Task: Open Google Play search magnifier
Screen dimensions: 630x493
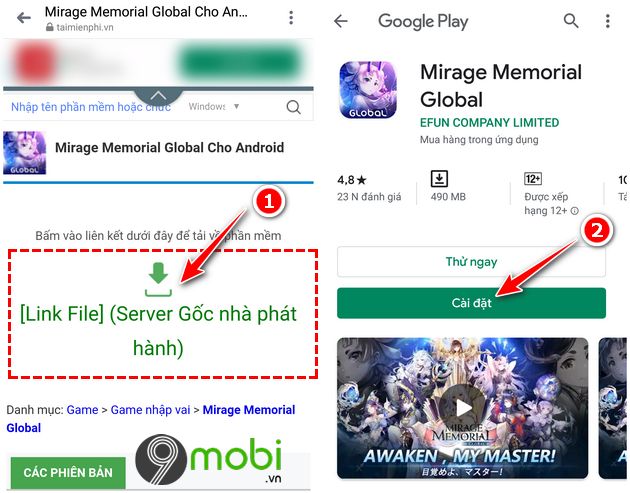Action: (x=571, y=20)
